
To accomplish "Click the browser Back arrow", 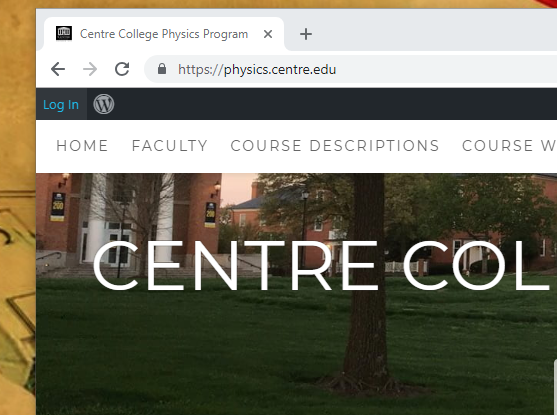I will tap(58, 69).
